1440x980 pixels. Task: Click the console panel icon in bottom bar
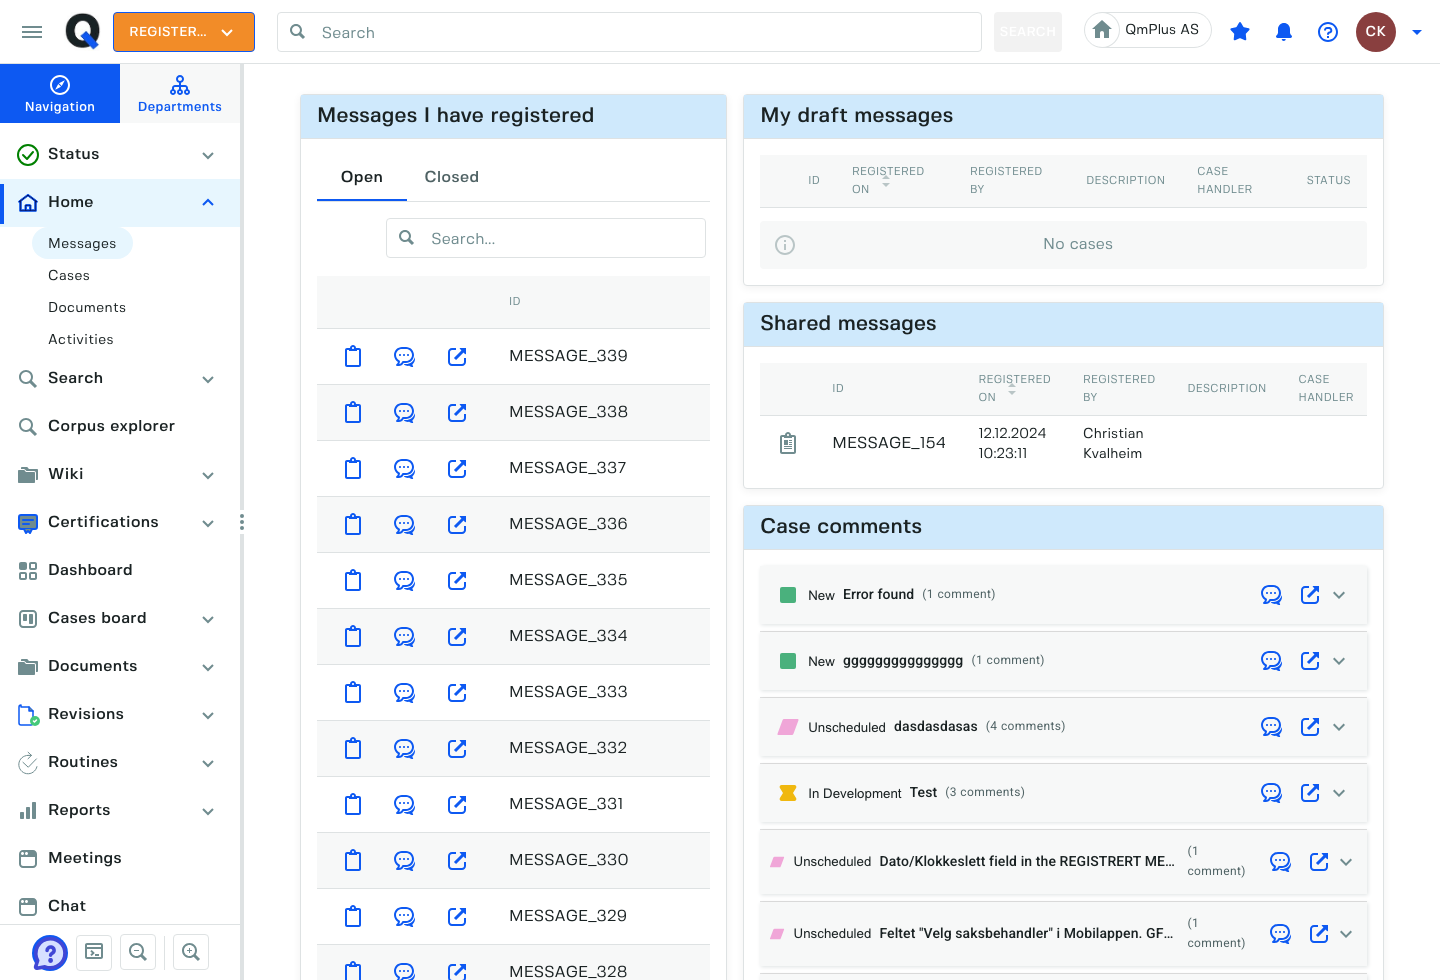point(94,952)
